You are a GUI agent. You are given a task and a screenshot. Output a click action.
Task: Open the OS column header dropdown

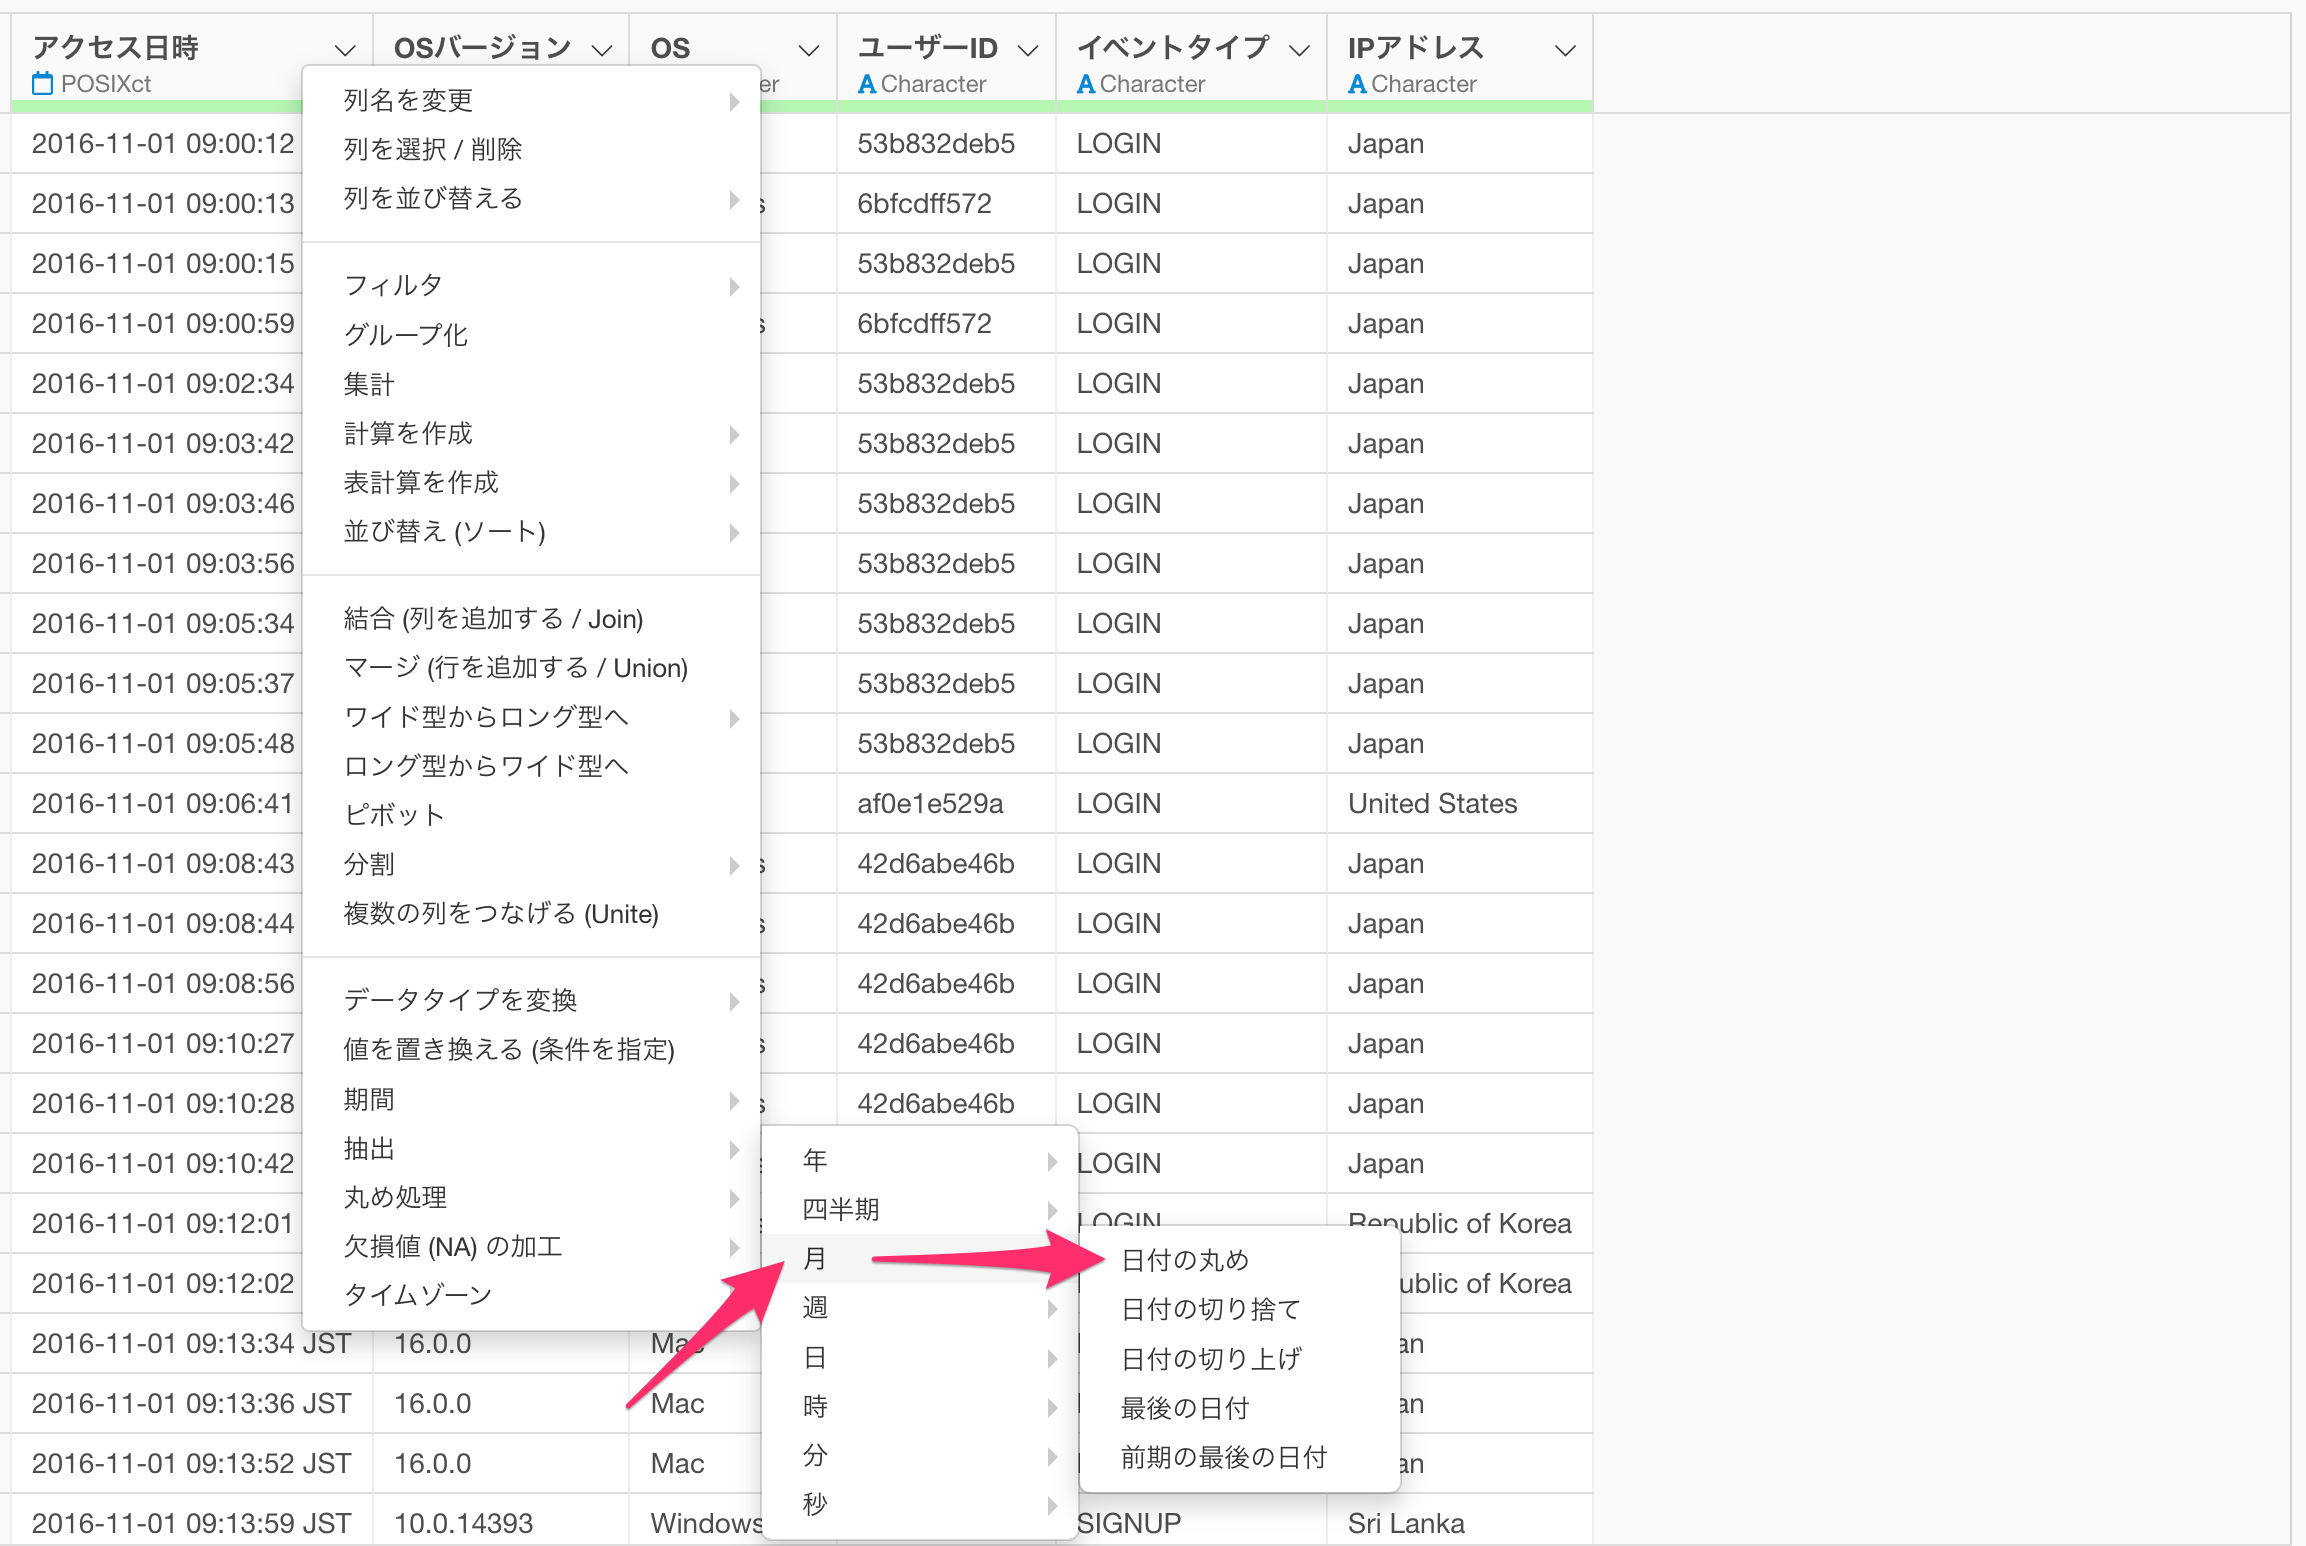[808, 50]
